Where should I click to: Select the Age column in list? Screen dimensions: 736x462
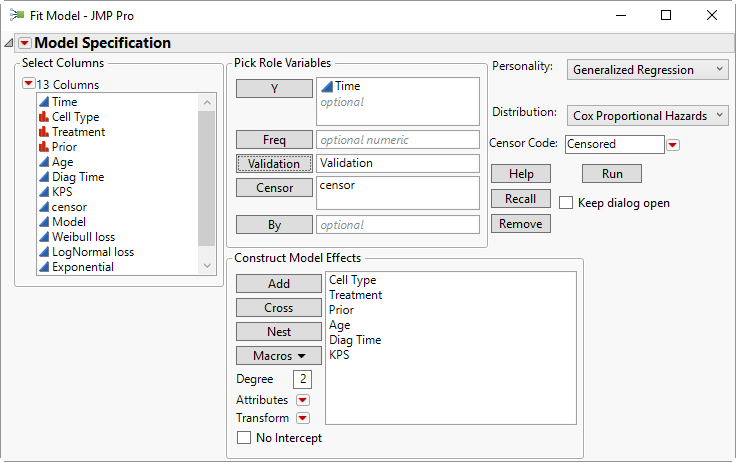62,162
